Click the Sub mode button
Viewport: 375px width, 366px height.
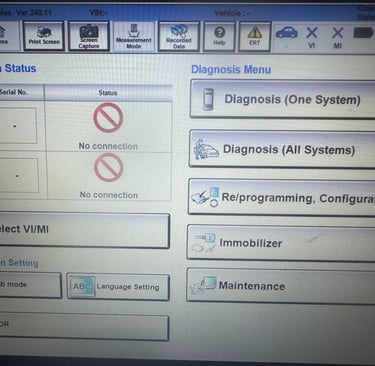(30, 285)
